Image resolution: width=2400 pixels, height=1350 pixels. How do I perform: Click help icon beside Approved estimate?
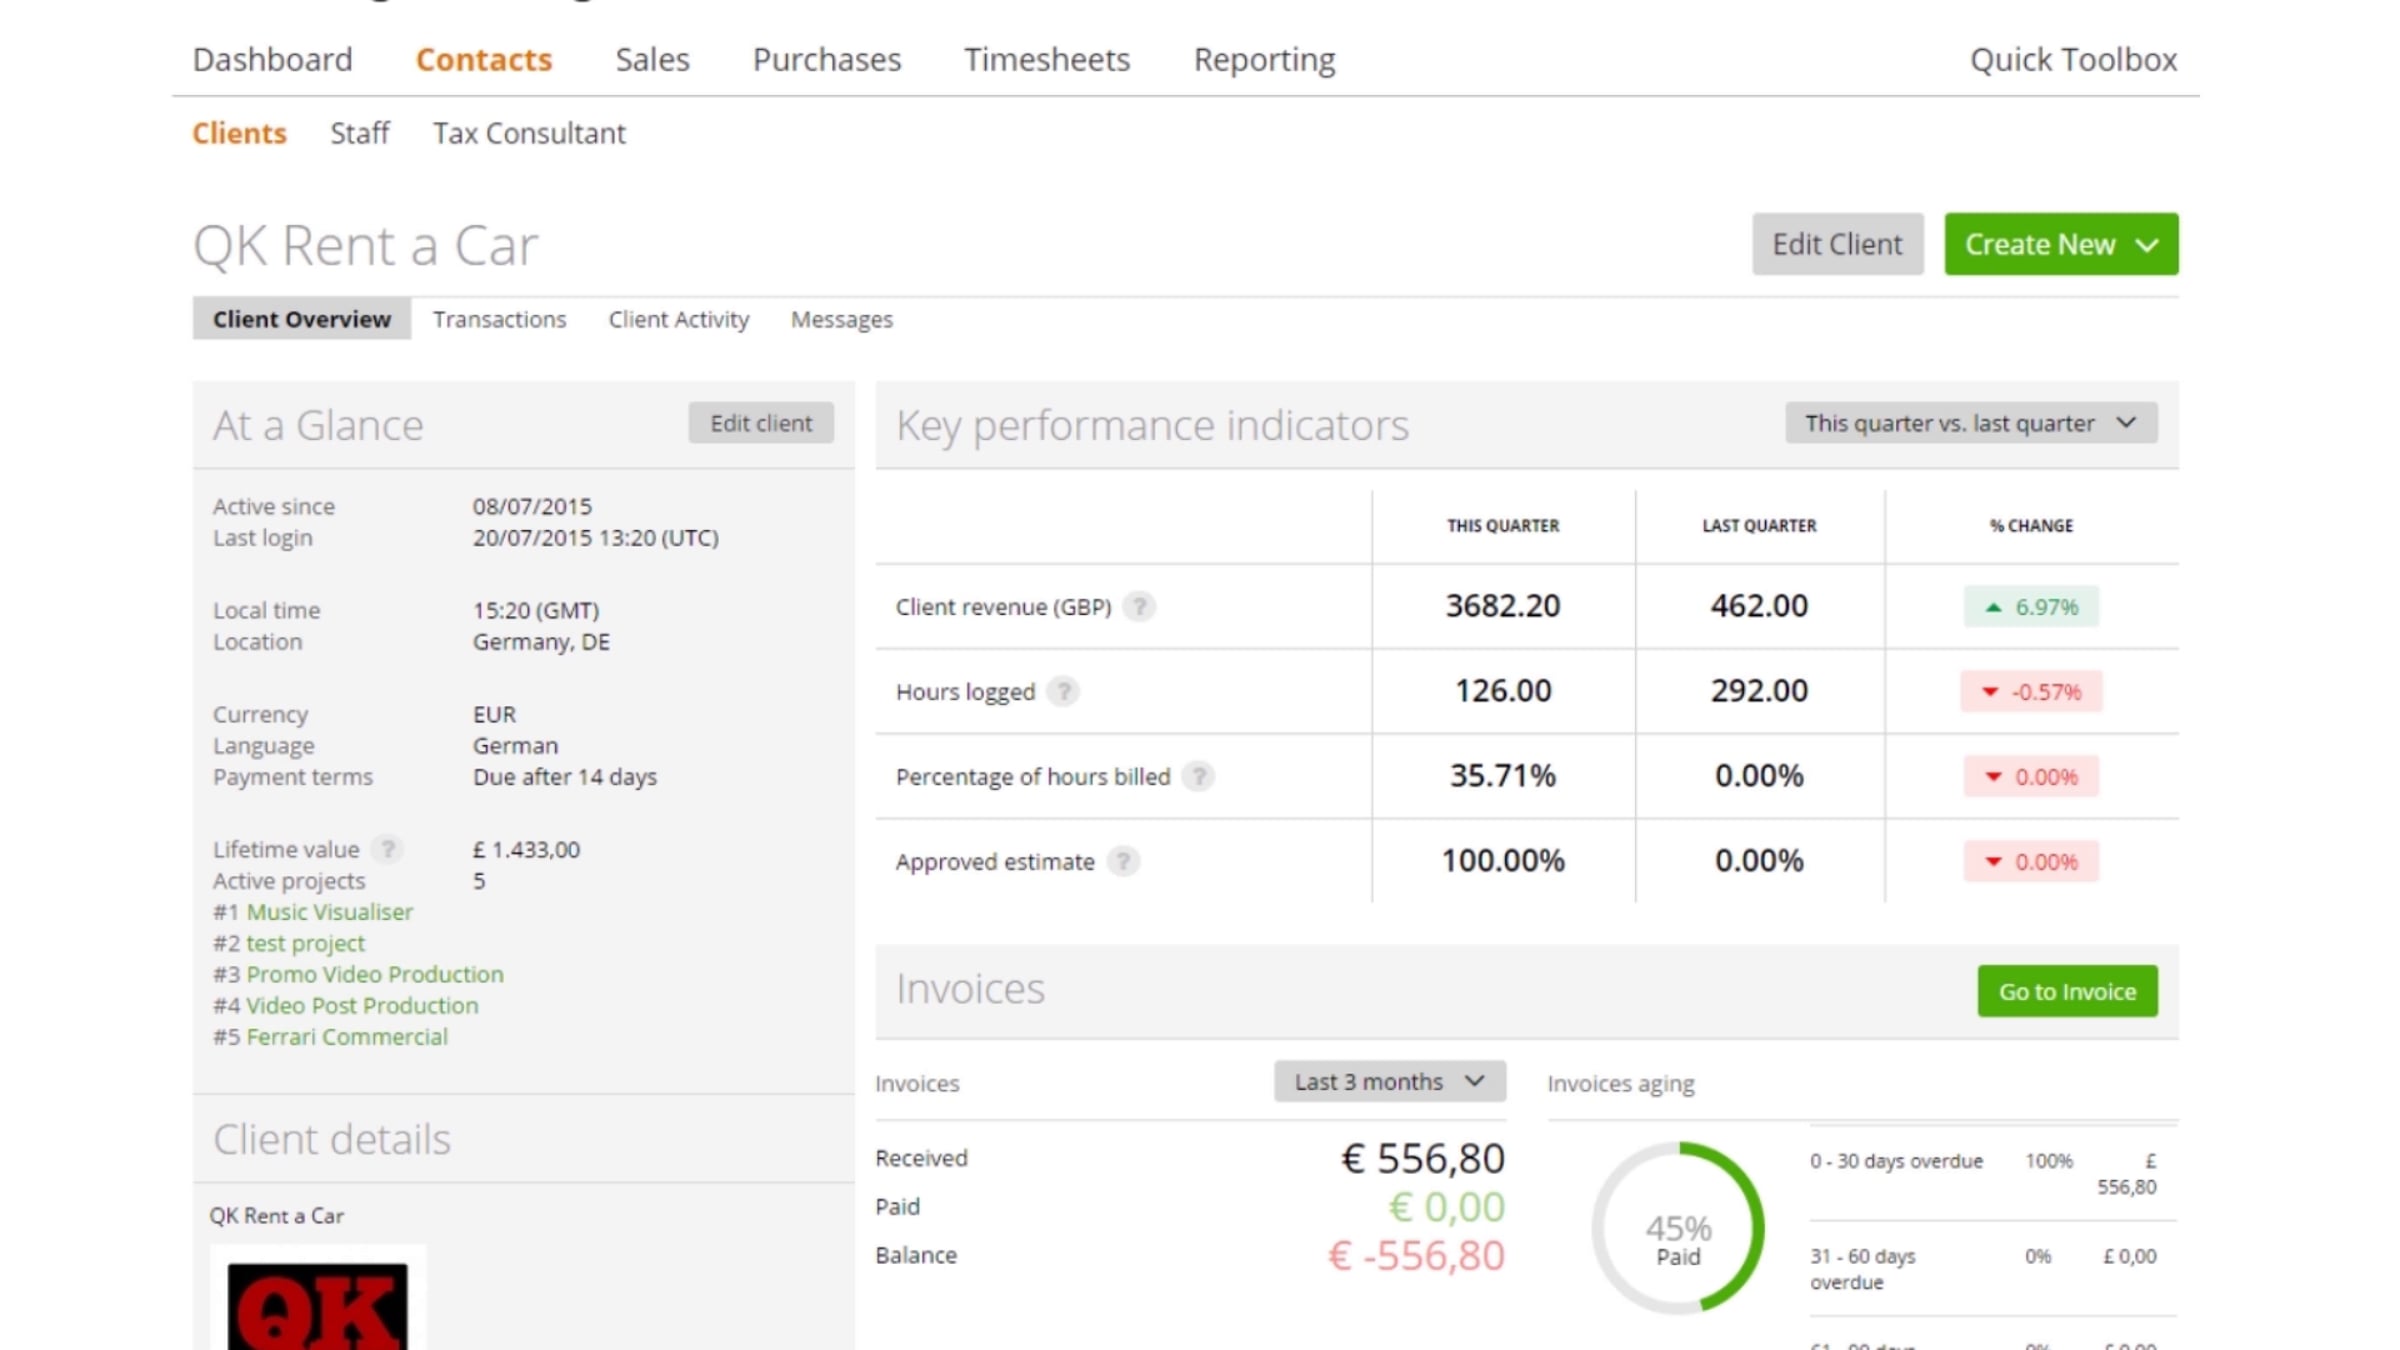pos(1122,861)
